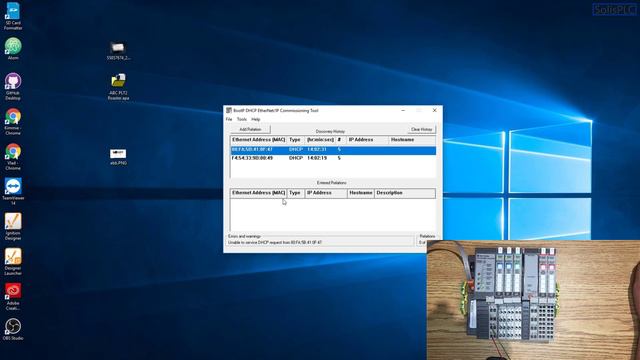Click the (hr:min:sec) column header

pyautogui.click(x=320, y=140)
